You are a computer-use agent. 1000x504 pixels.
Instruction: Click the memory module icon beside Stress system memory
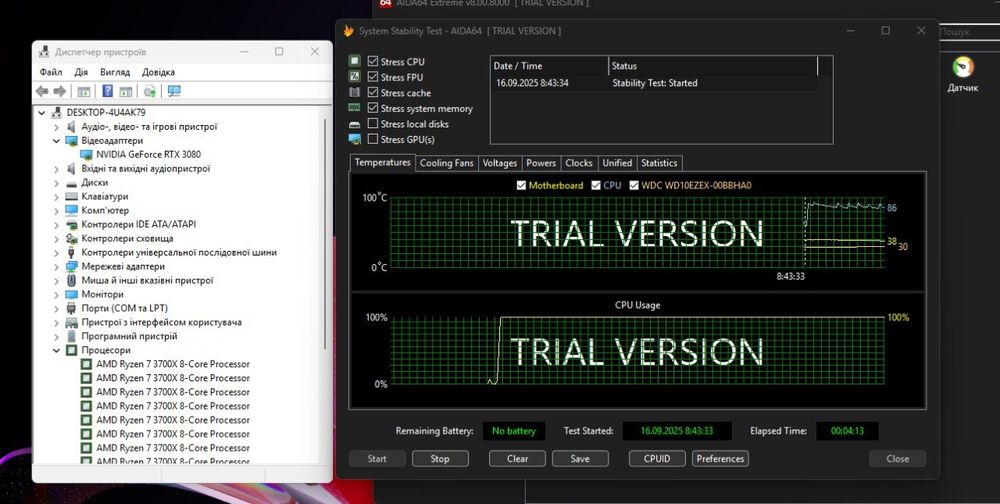pos(355,108)
